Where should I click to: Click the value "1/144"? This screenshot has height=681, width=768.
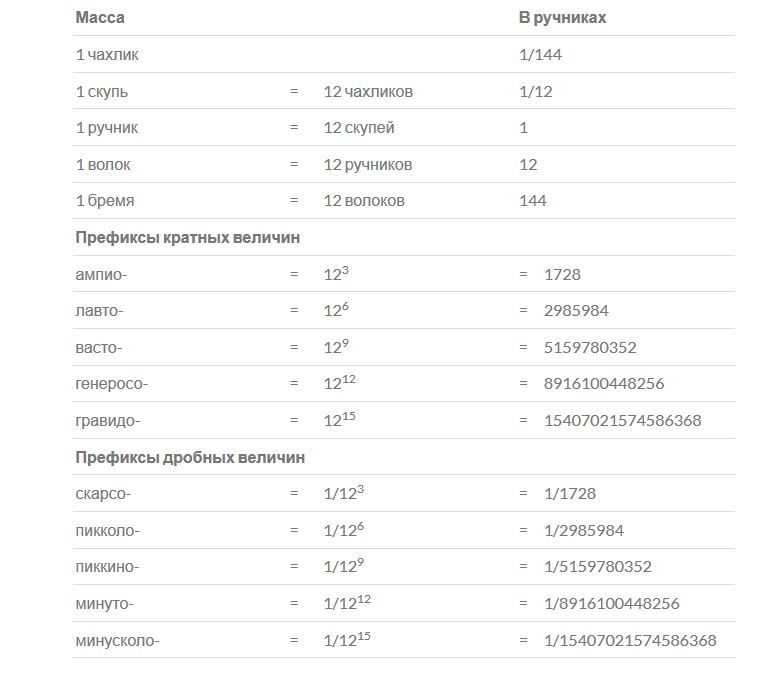[x=540, y=55]
